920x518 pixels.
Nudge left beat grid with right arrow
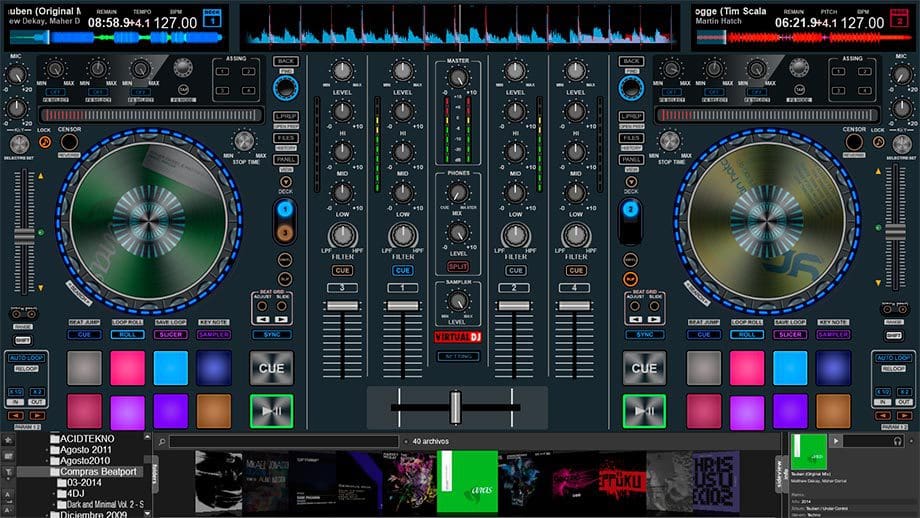tap(281, 320)
